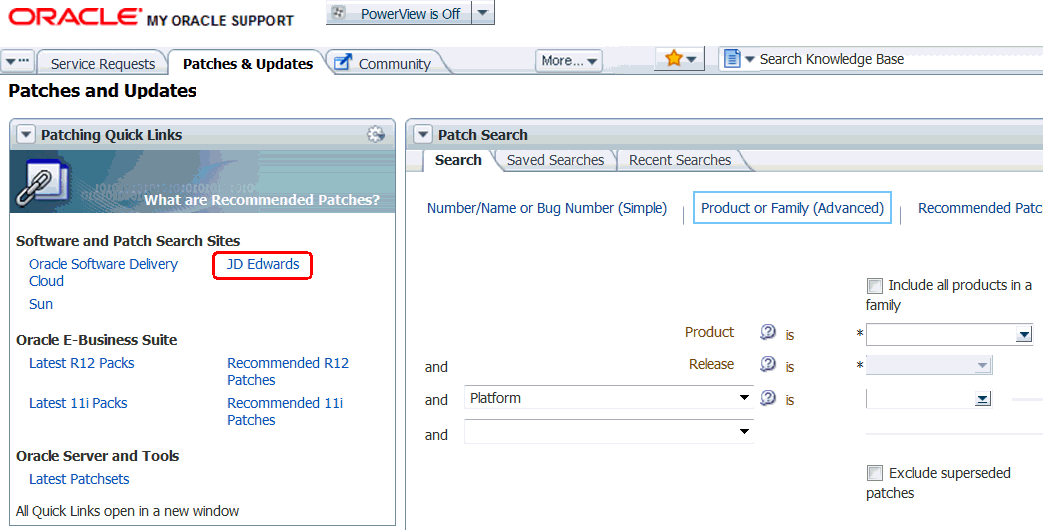The image size is (1043, 530).
Task: Open What are Recommended Patches? link
Action: [262, 199]
